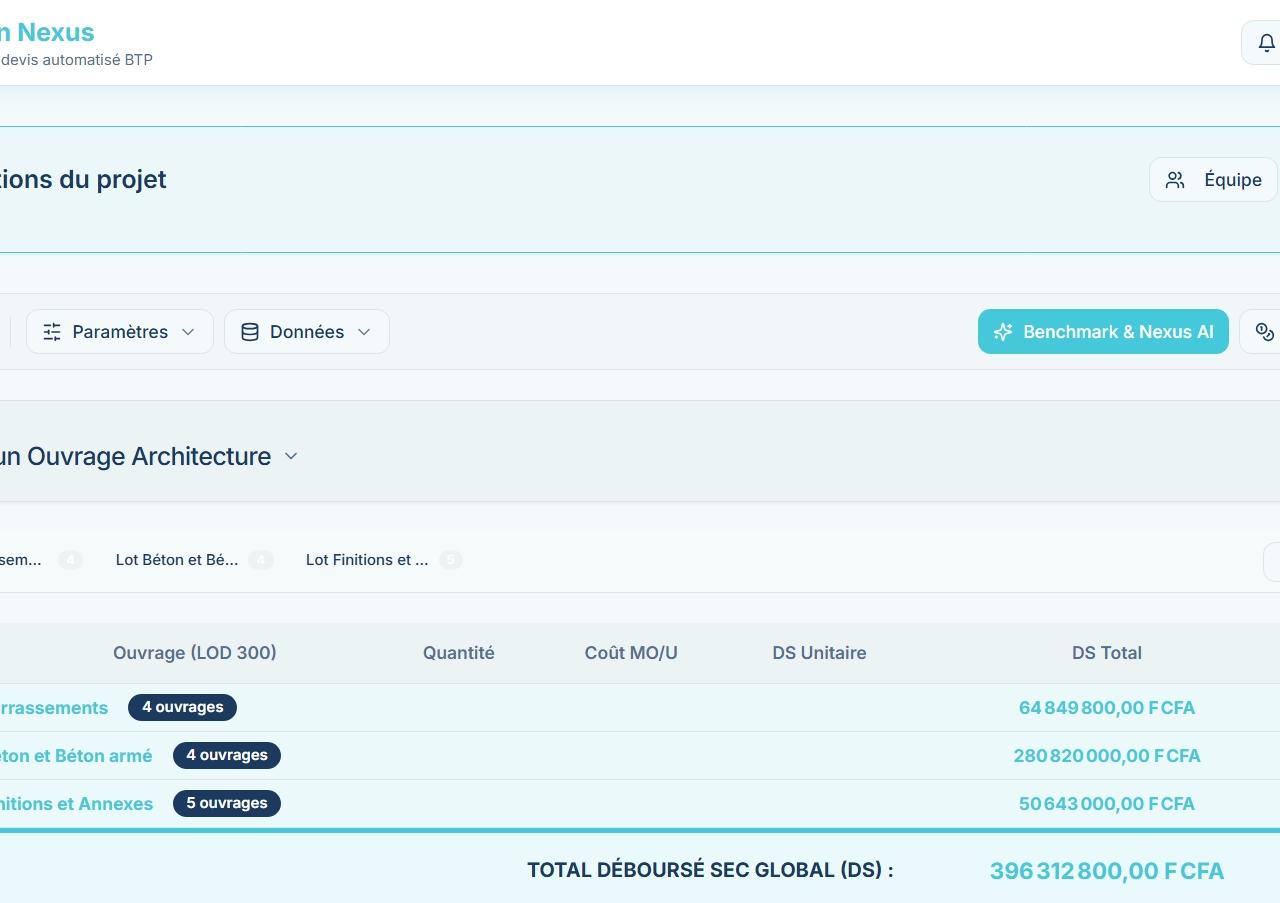Image resolution: width=1280 pixels, height=903 pixels.
Task: Click the notification bell icon
Action: pos(1266,43)
